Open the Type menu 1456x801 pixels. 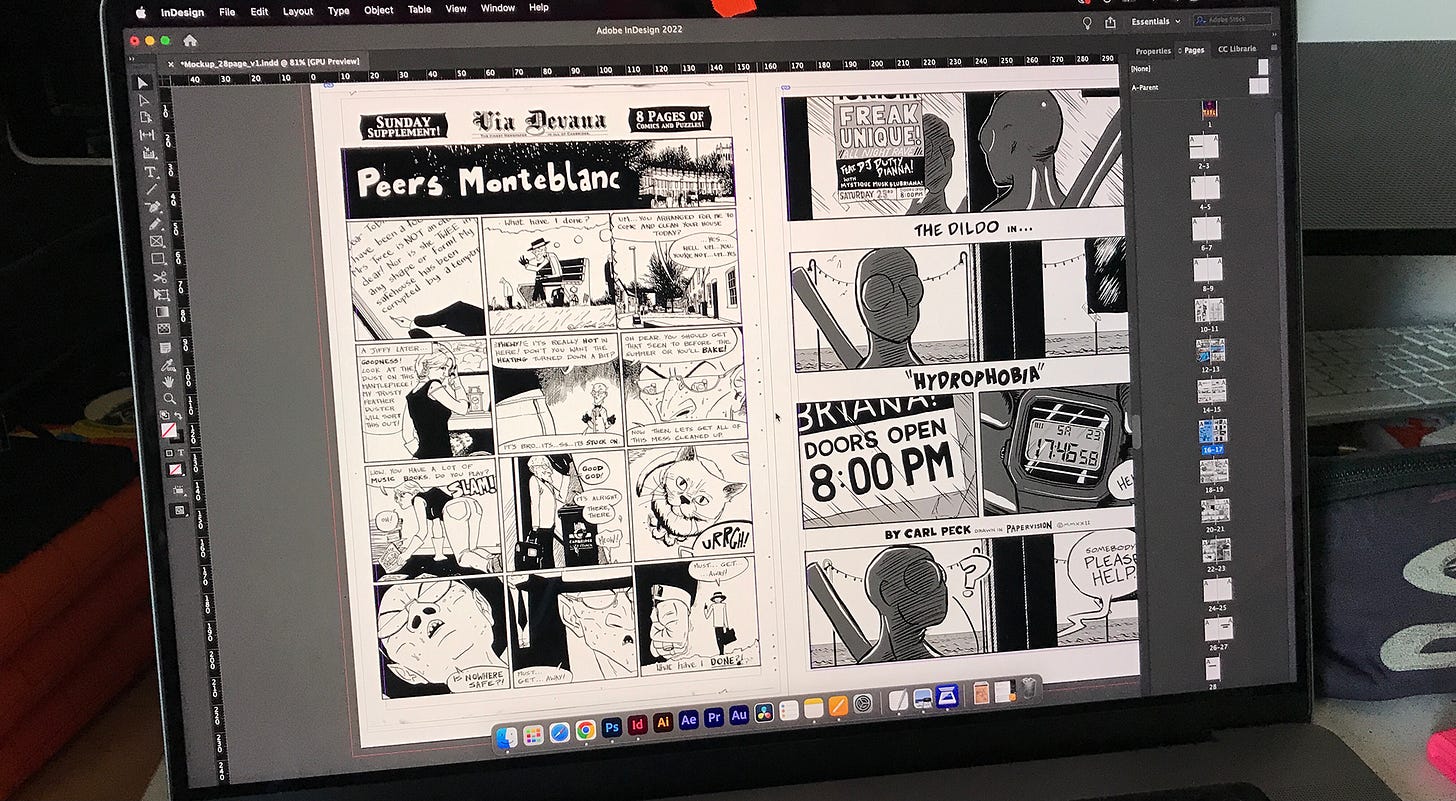coord(338,11)
